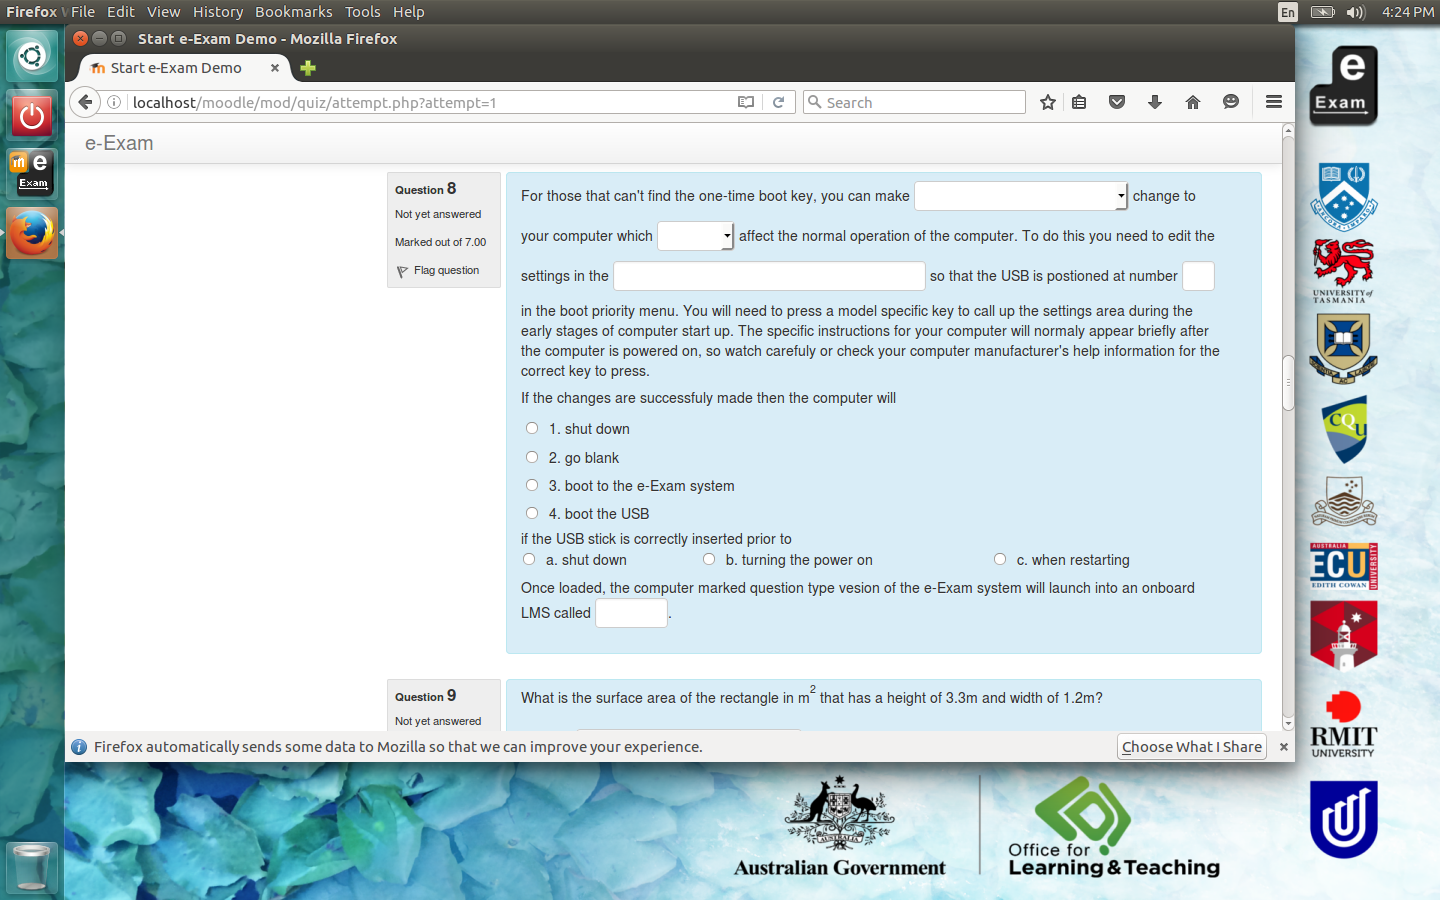
Task: Click the Firefox back arrow button
Action: pyautogui.click(x=85, y=102)
